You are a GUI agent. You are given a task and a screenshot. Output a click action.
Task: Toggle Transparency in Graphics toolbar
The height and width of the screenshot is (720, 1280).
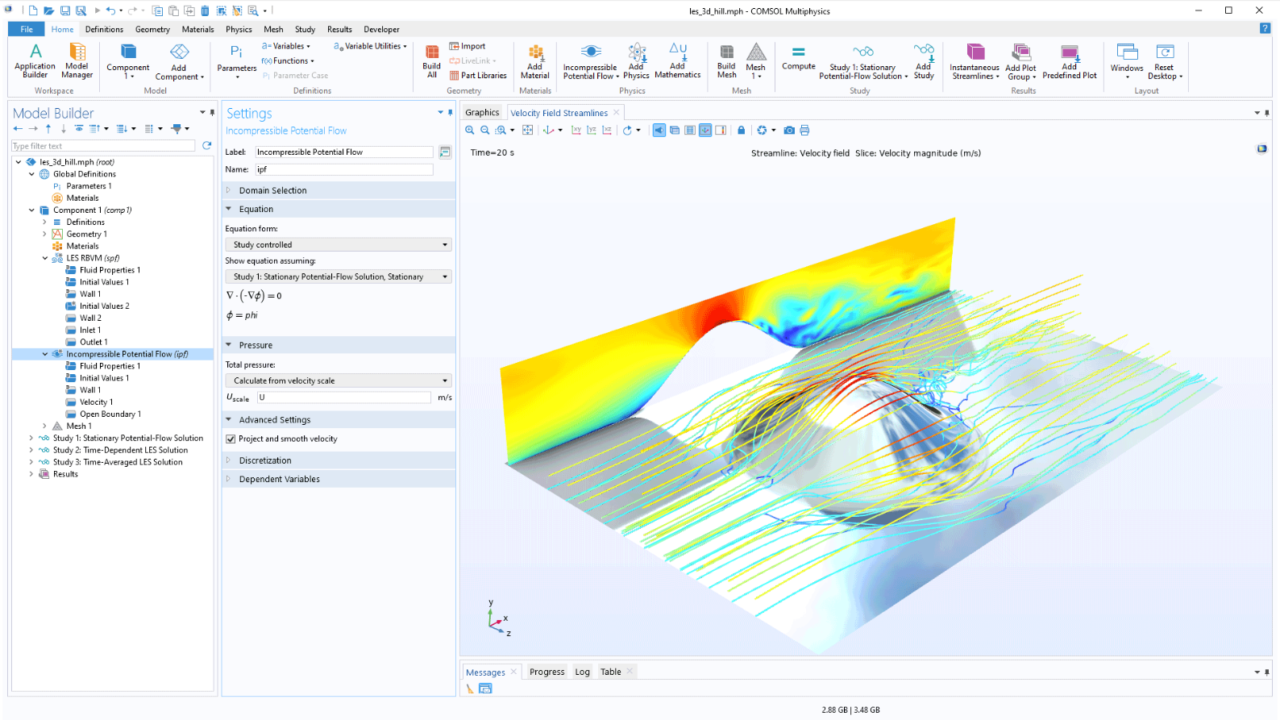tap(674, 130)
